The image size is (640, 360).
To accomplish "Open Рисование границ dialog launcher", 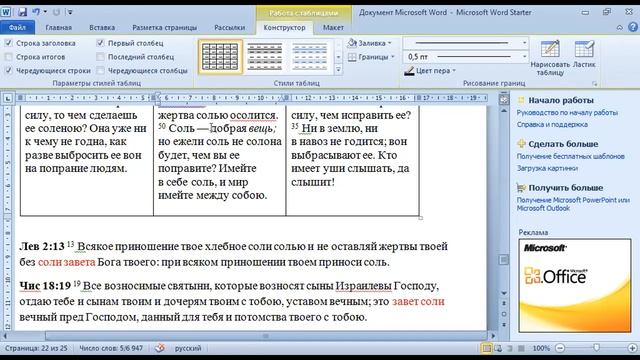I will [595, 84].
